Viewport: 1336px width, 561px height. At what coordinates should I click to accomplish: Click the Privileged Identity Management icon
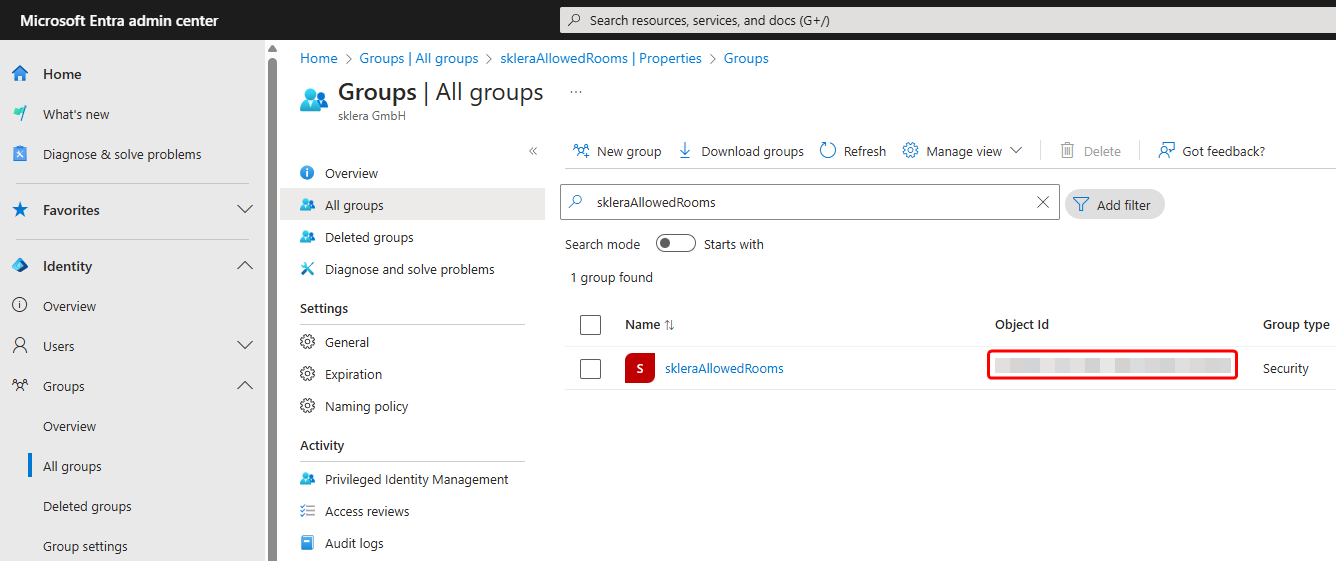pyautogui.click(x=308, y=479)
